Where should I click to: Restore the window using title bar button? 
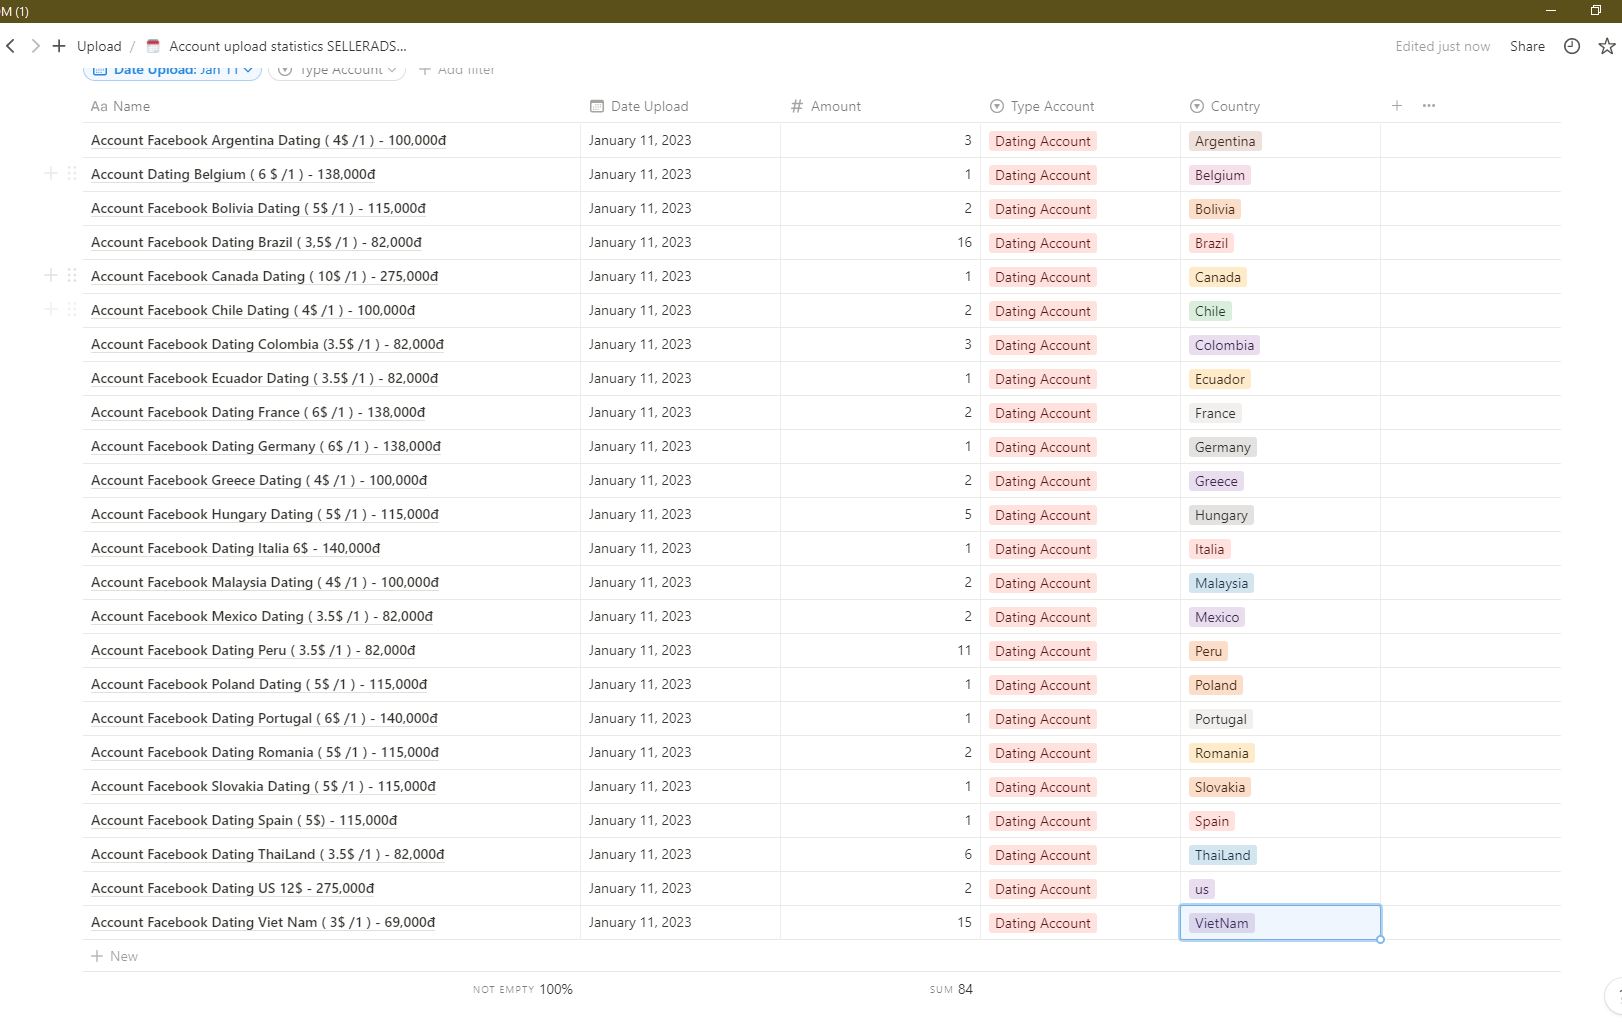click(x=1596, y=10)
